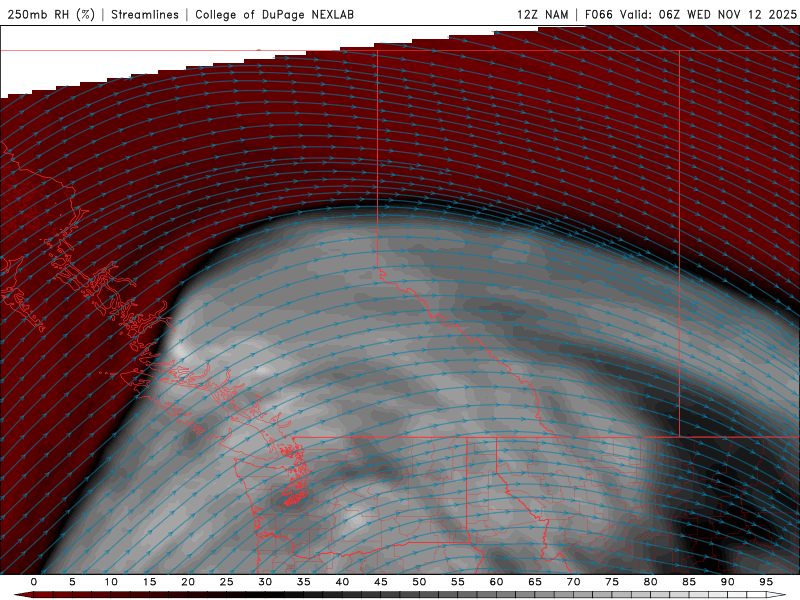Click the '15' colorbar label
800x600 pixels.
(x=149, y=582)
